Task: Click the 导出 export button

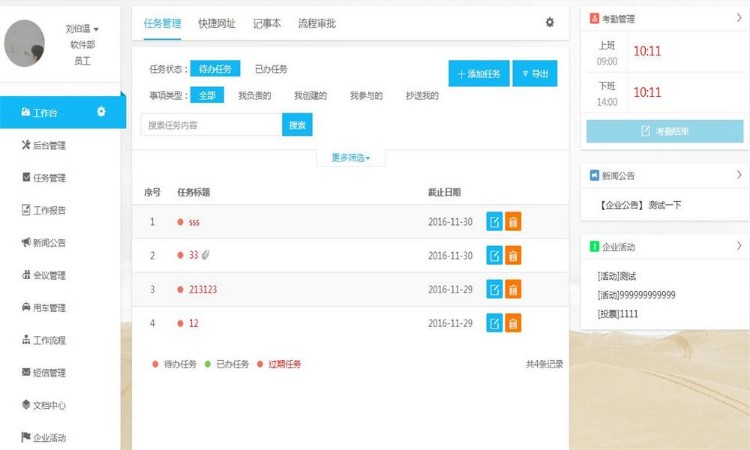Action: pos(535,74)
